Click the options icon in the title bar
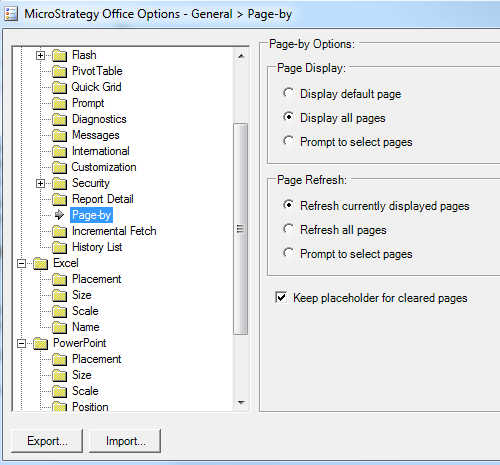Image resolution: width=500 pixels, height=465 pixels. 11,14
